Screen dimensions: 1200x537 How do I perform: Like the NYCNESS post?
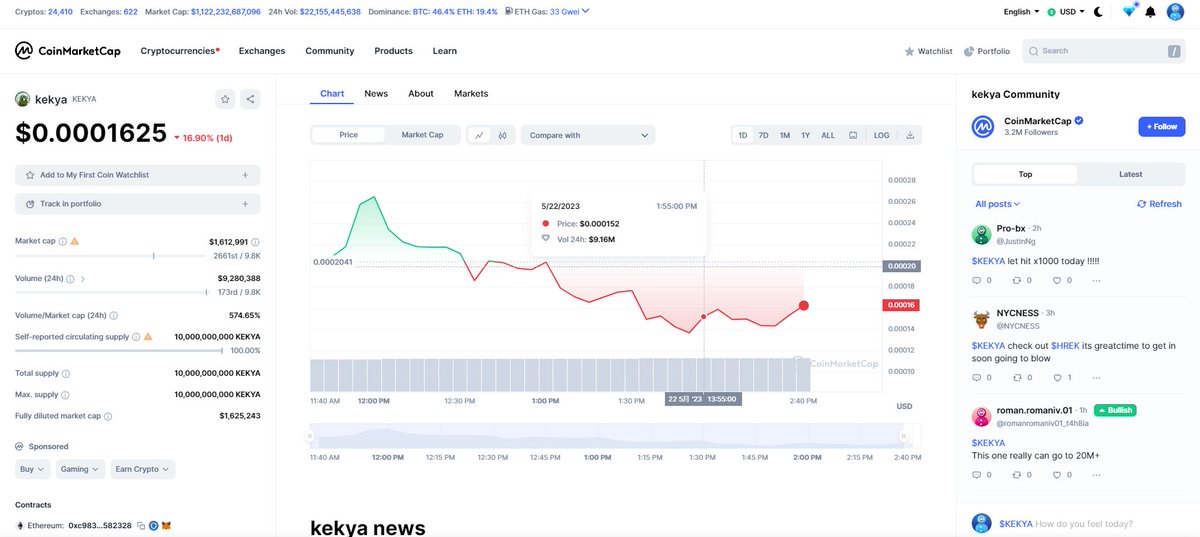pos(1057,377)
